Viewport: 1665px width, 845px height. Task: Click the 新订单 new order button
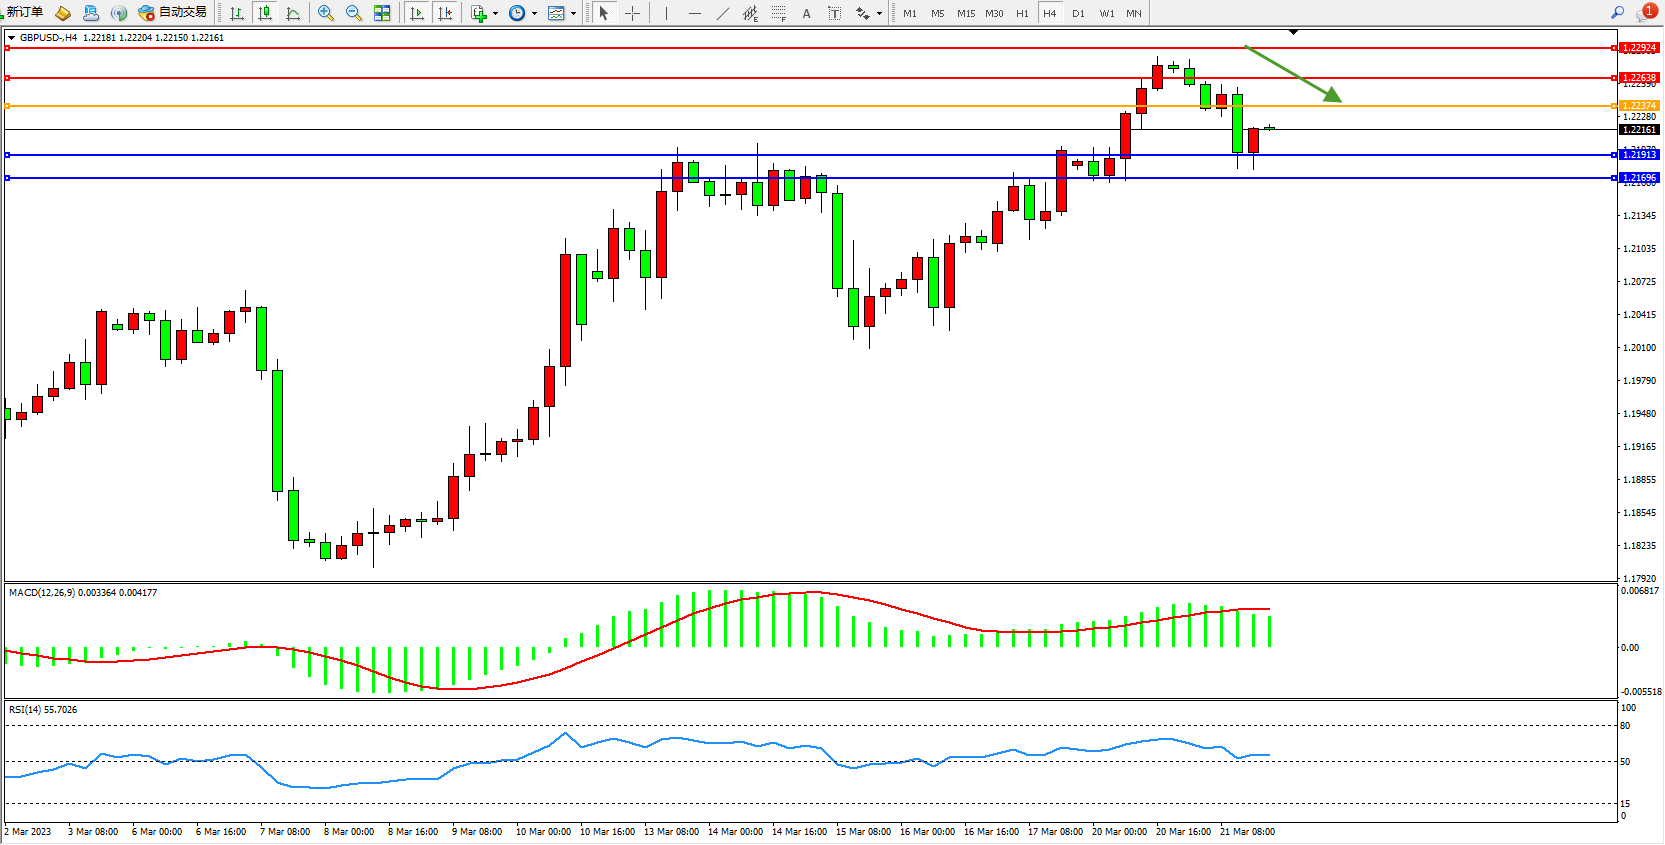[25, 13]
